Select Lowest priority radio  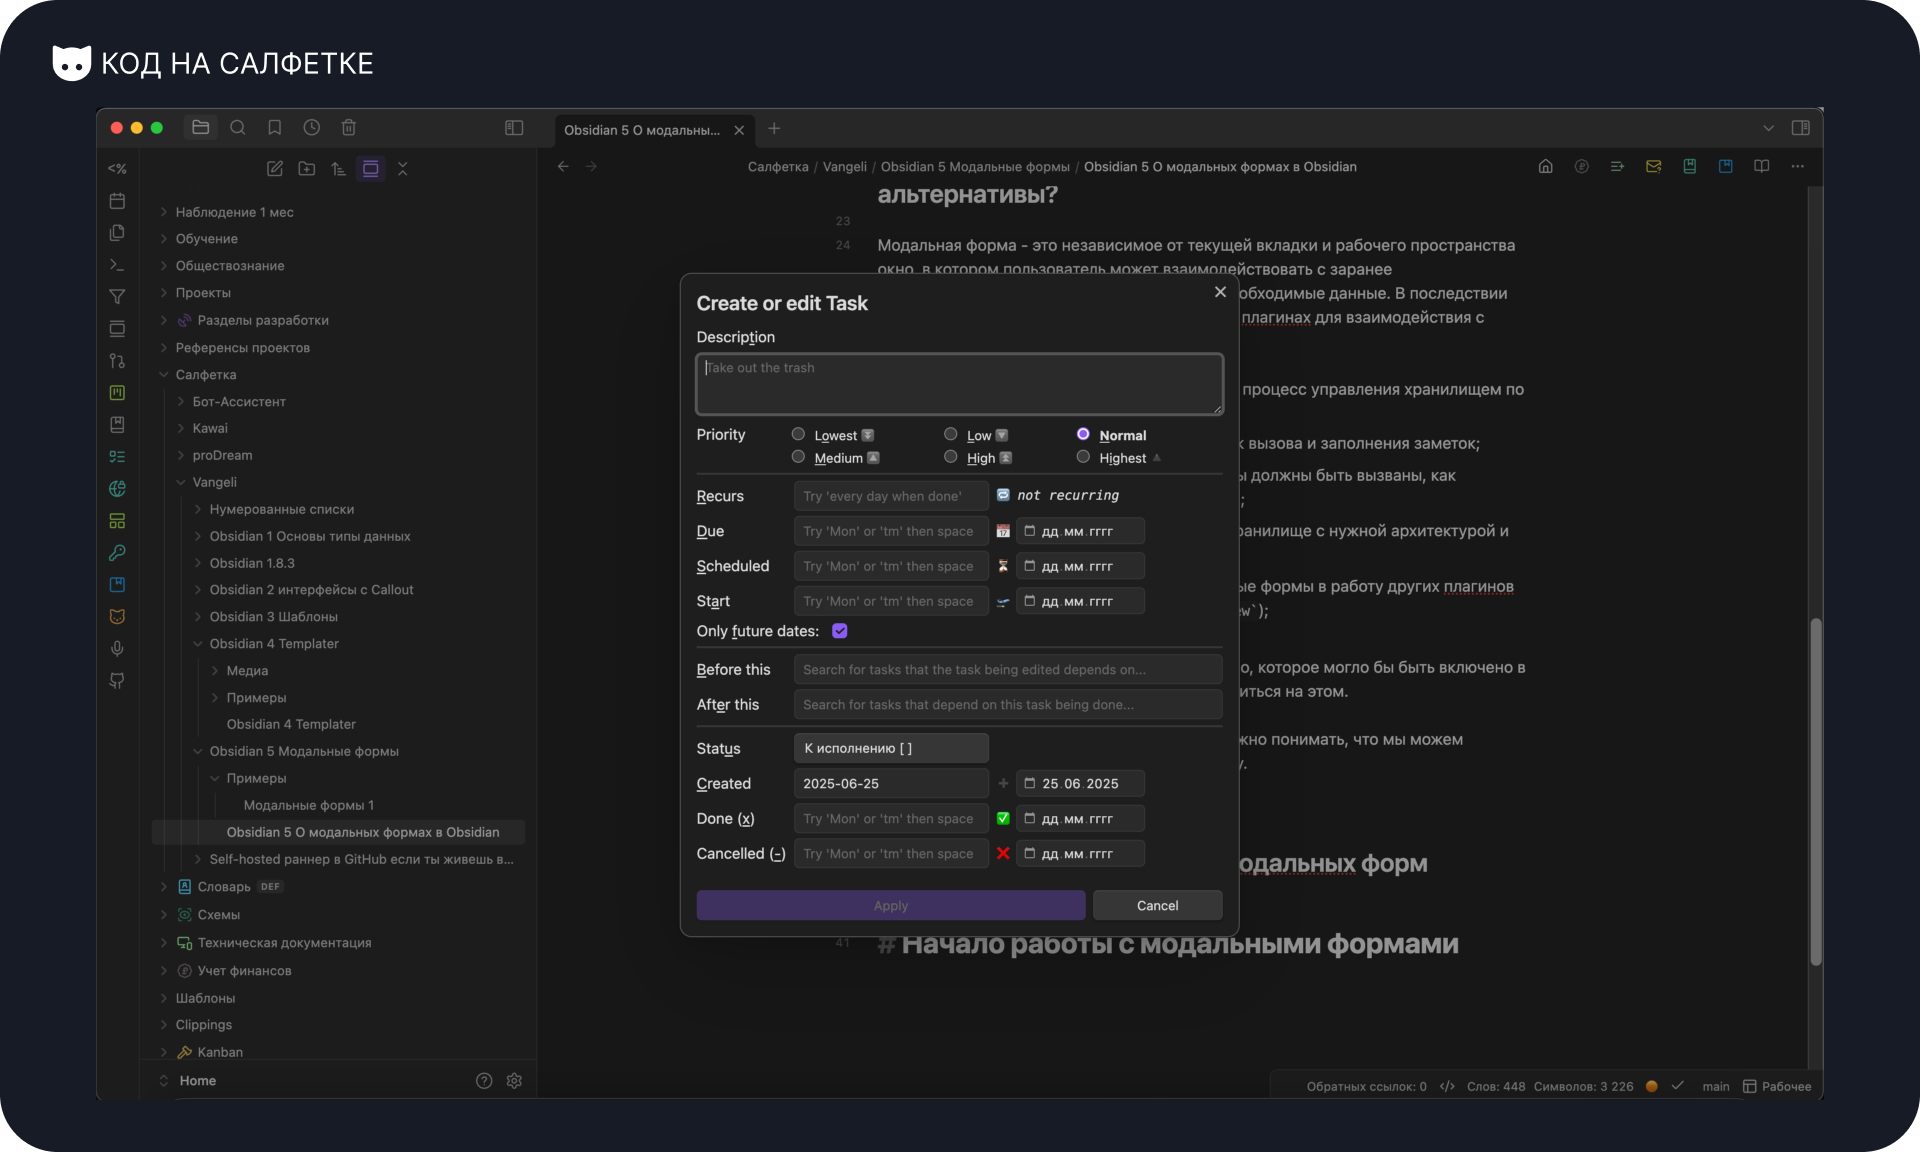pos(798,434)
